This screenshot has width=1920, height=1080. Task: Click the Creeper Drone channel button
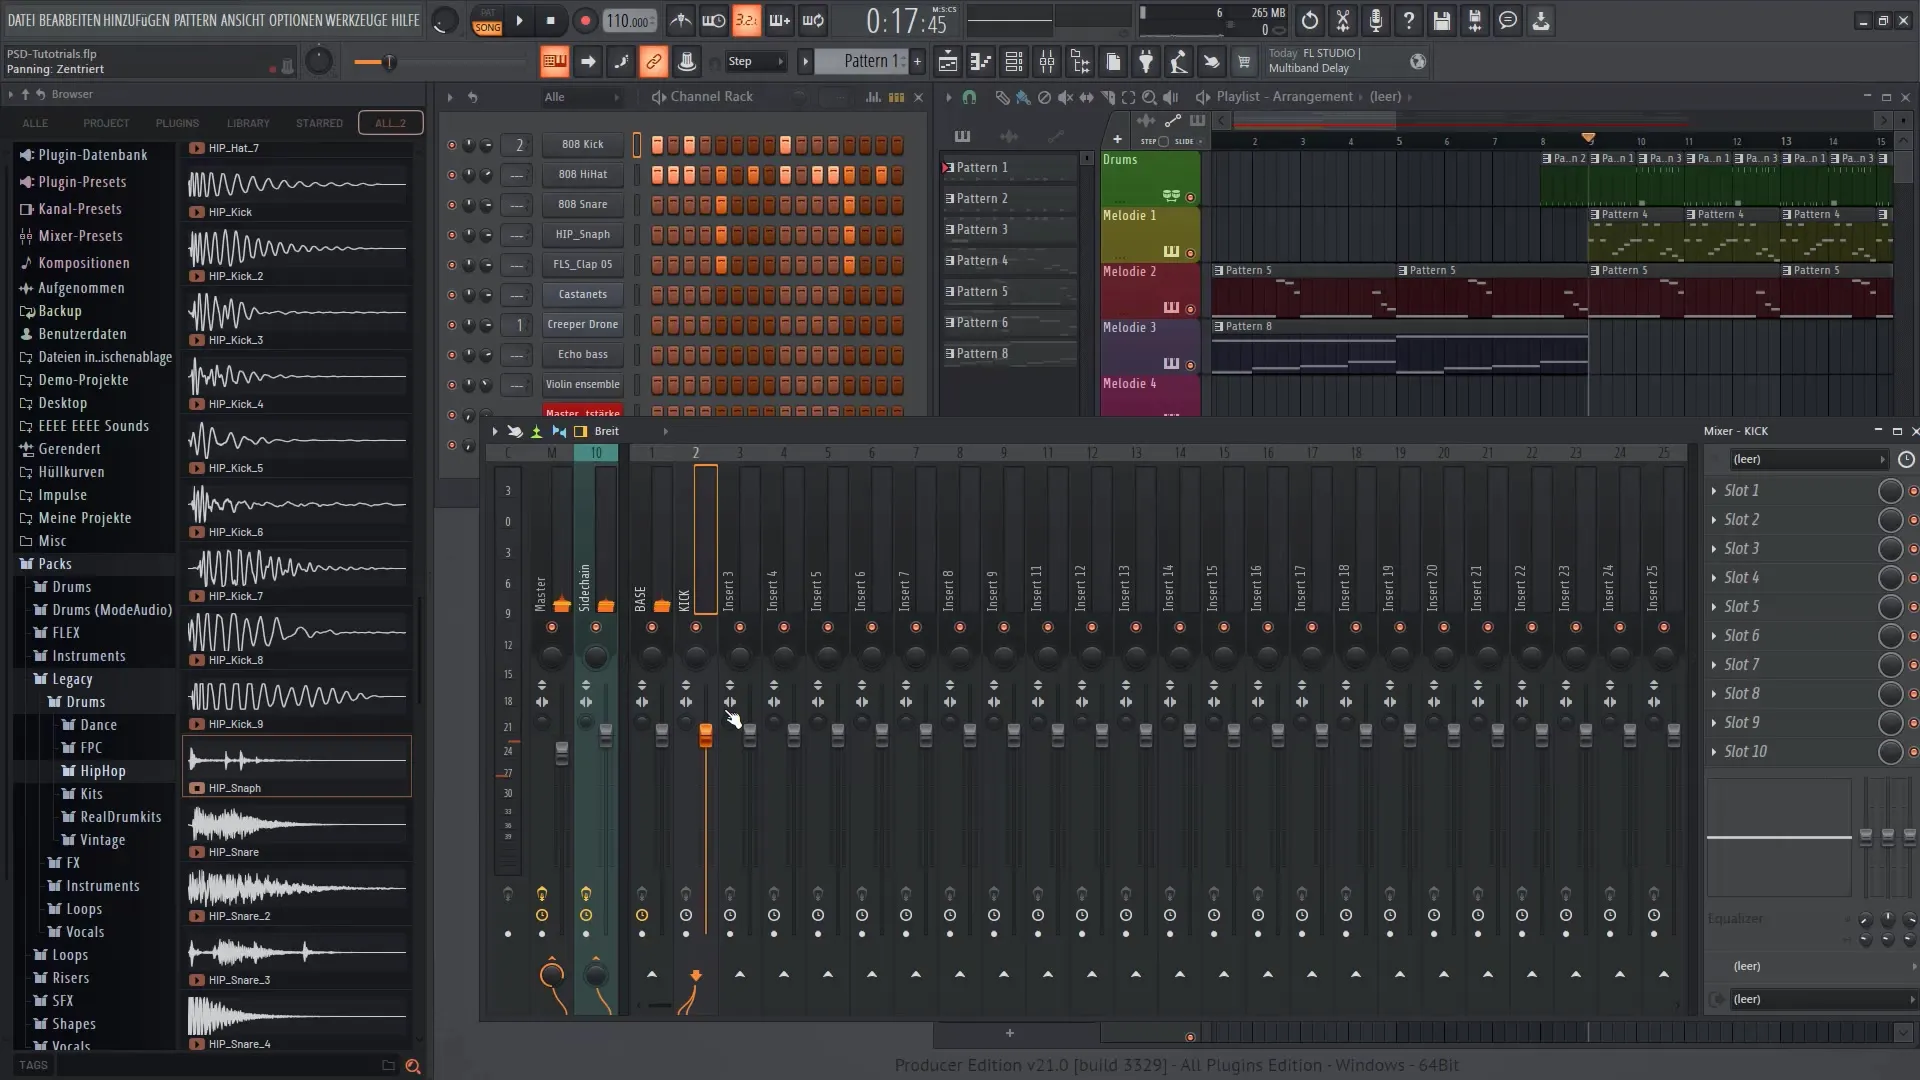pyautogui.click(x=583, y=325)
